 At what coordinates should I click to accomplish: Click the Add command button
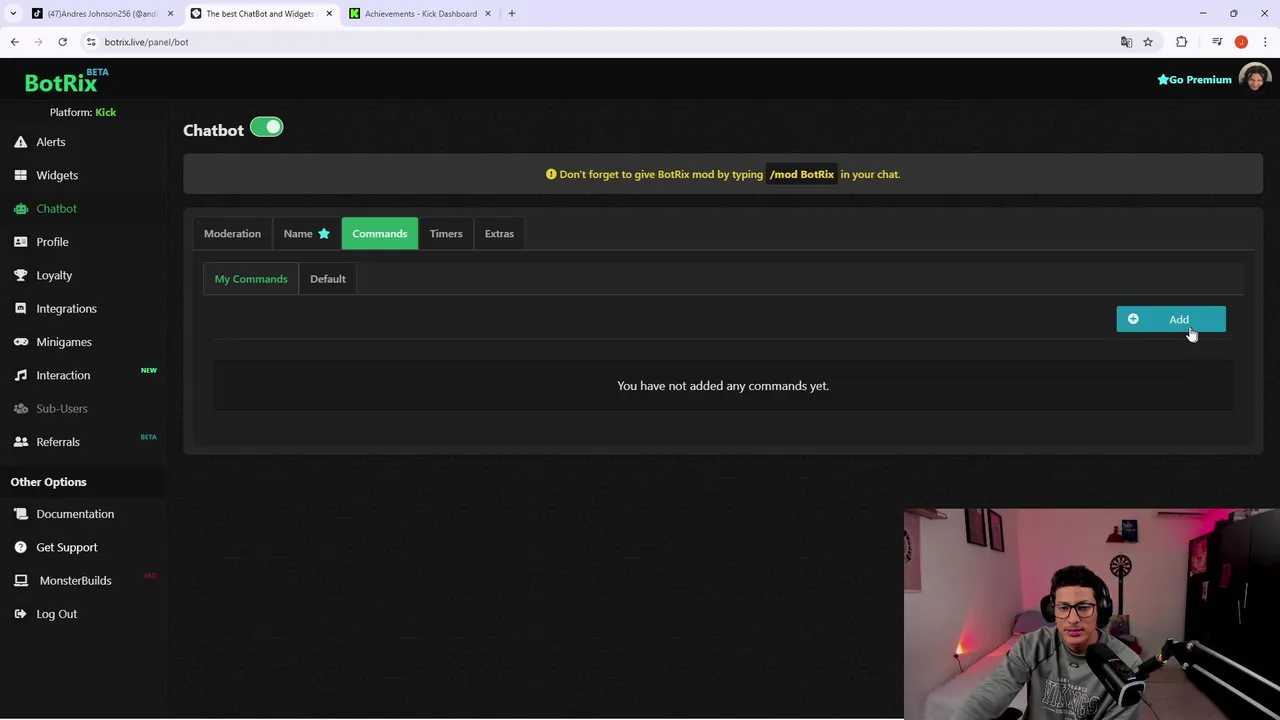1171,319
